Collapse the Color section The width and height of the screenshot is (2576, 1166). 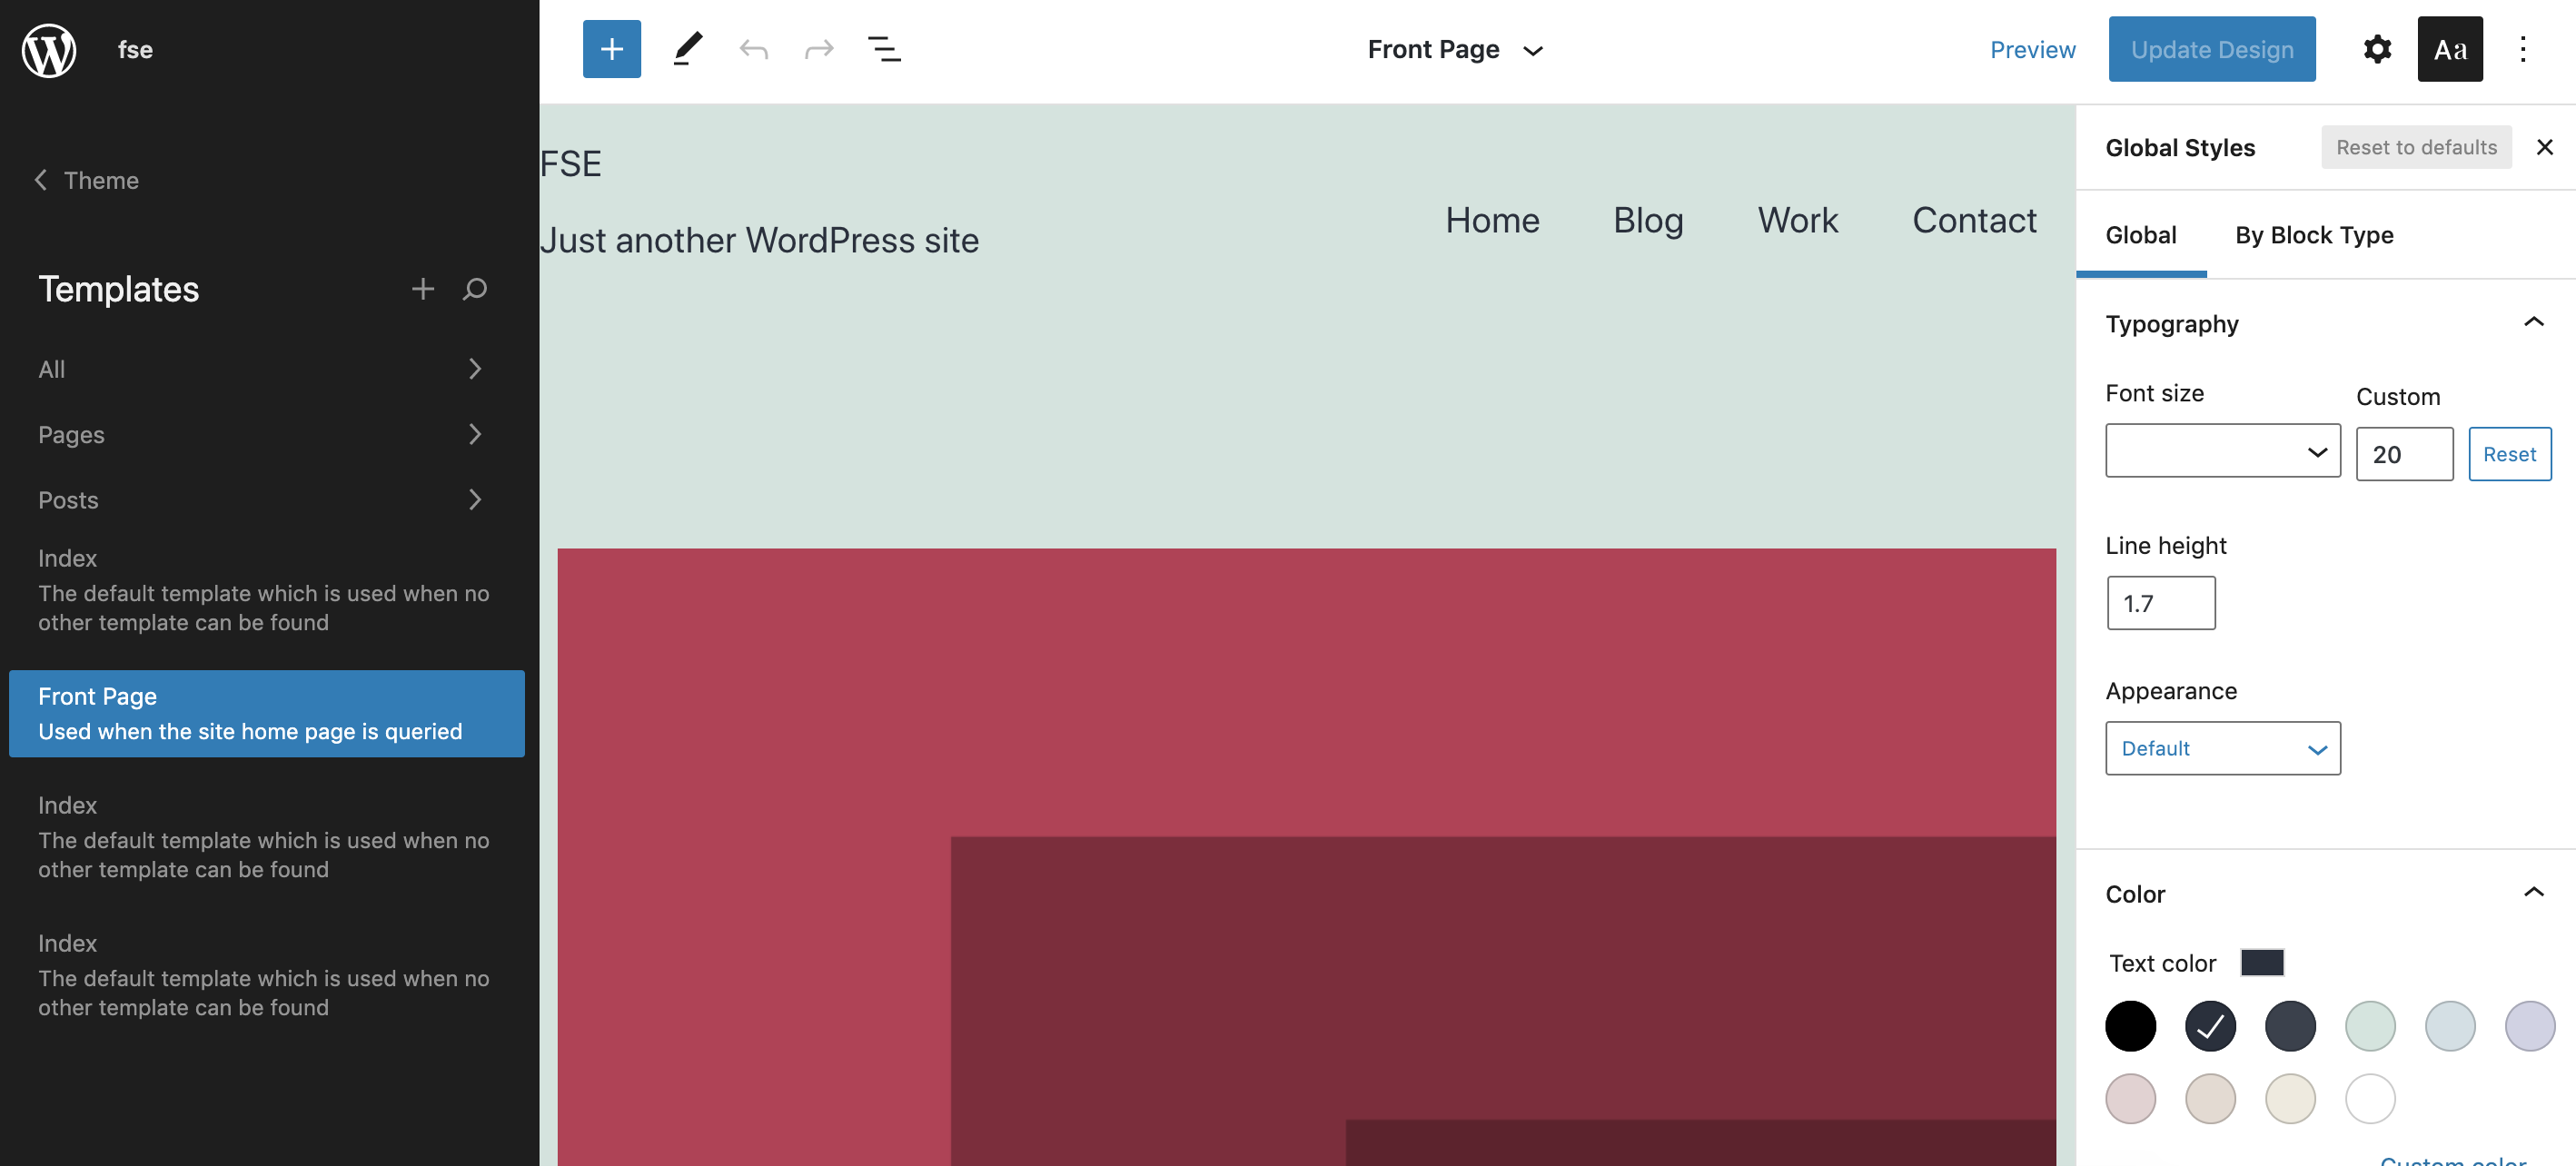point(2532,892)
